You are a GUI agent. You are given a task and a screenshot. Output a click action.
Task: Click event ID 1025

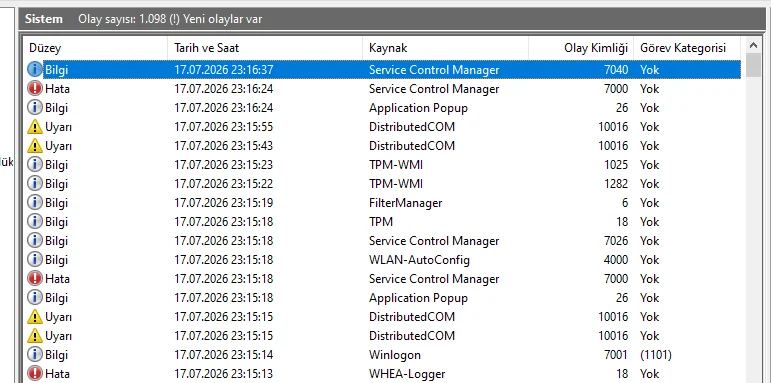click(x=616, y=165)
